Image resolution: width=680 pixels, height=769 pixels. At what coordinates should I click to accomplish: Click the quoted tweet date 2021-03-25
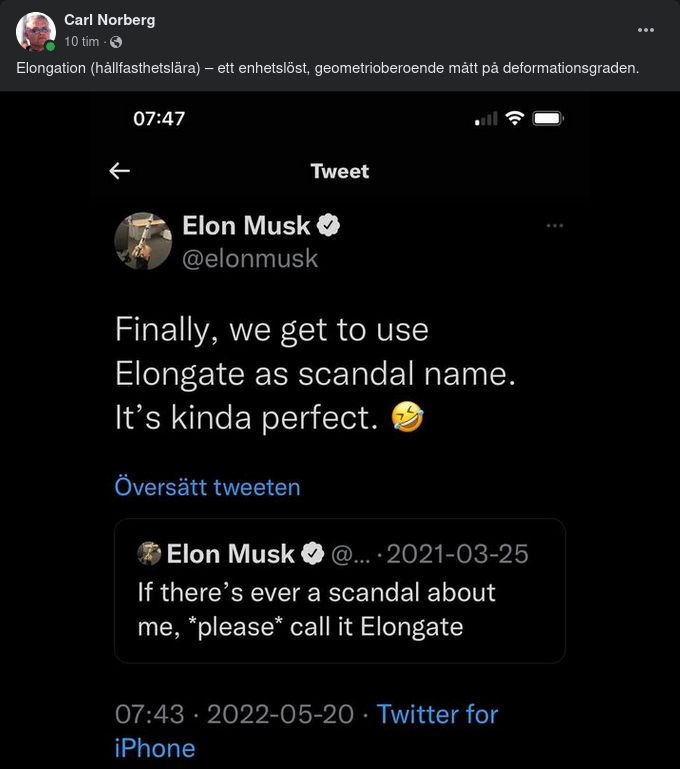coord(457,553)
